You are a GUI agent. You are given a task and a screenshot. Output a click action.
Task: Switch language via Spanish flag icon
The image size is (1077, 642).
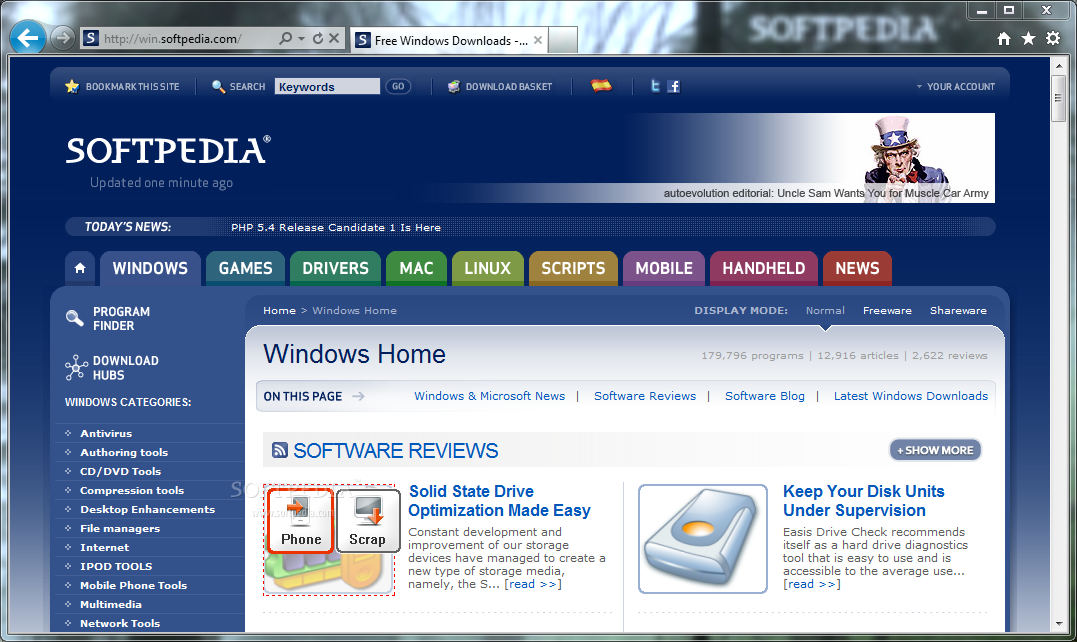(601, 86)
